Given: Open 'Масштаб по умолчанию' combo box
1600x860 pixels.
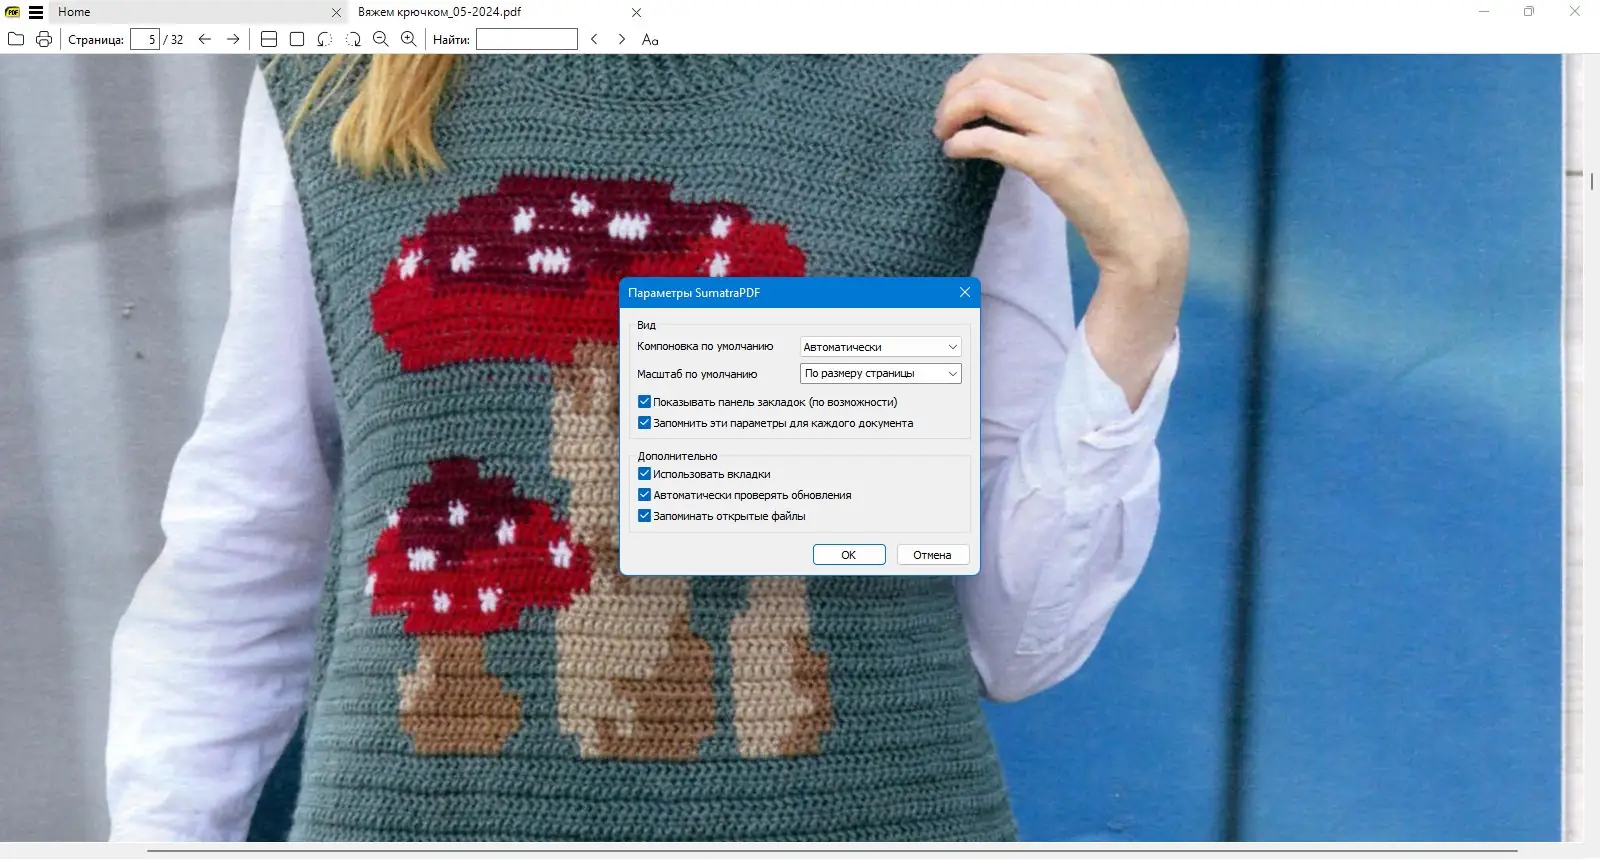Looking at the screenshot, I should pos(881,373).
